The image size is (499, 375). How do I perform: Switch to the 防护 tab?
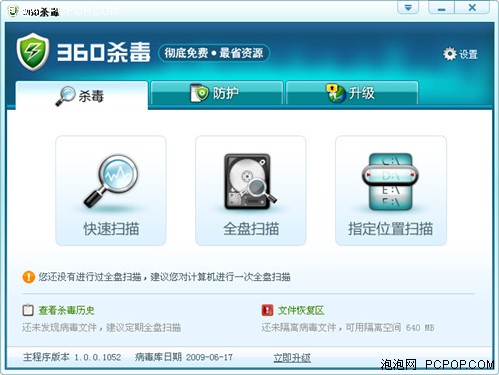[x=217, y=93]
